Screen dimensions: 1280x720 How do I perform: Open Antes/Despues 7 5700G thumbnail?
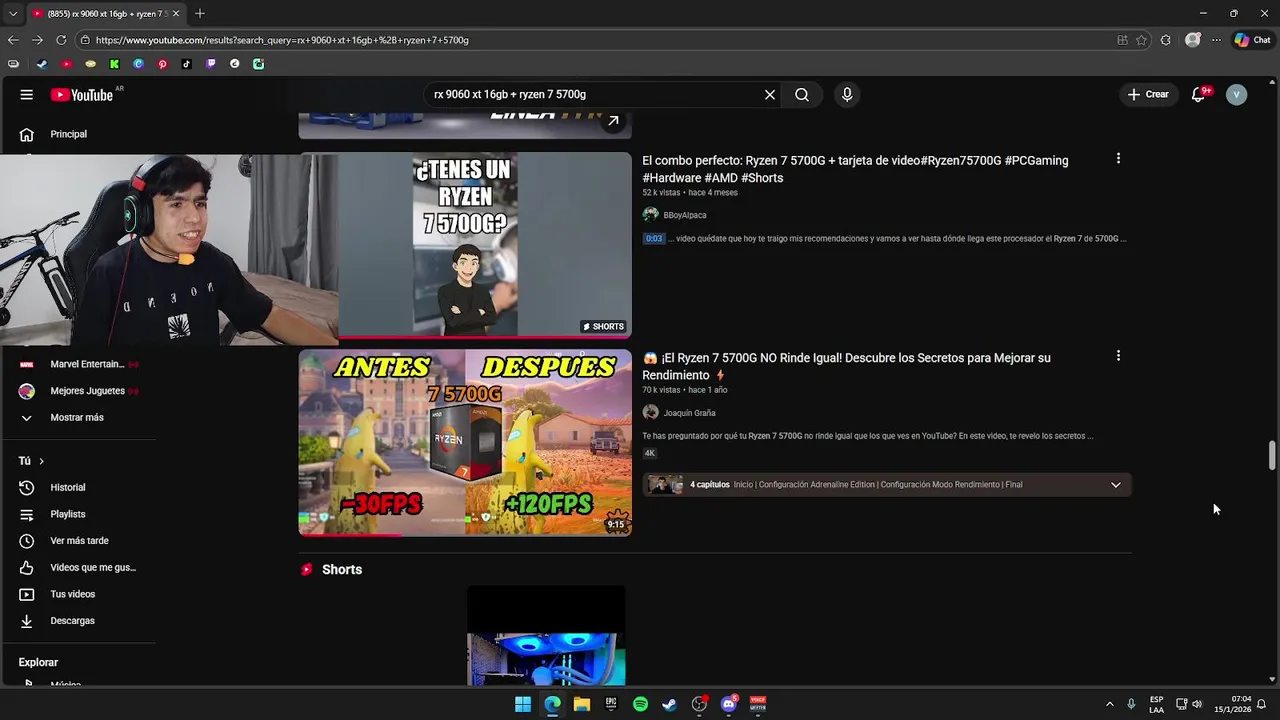[465, 443]
